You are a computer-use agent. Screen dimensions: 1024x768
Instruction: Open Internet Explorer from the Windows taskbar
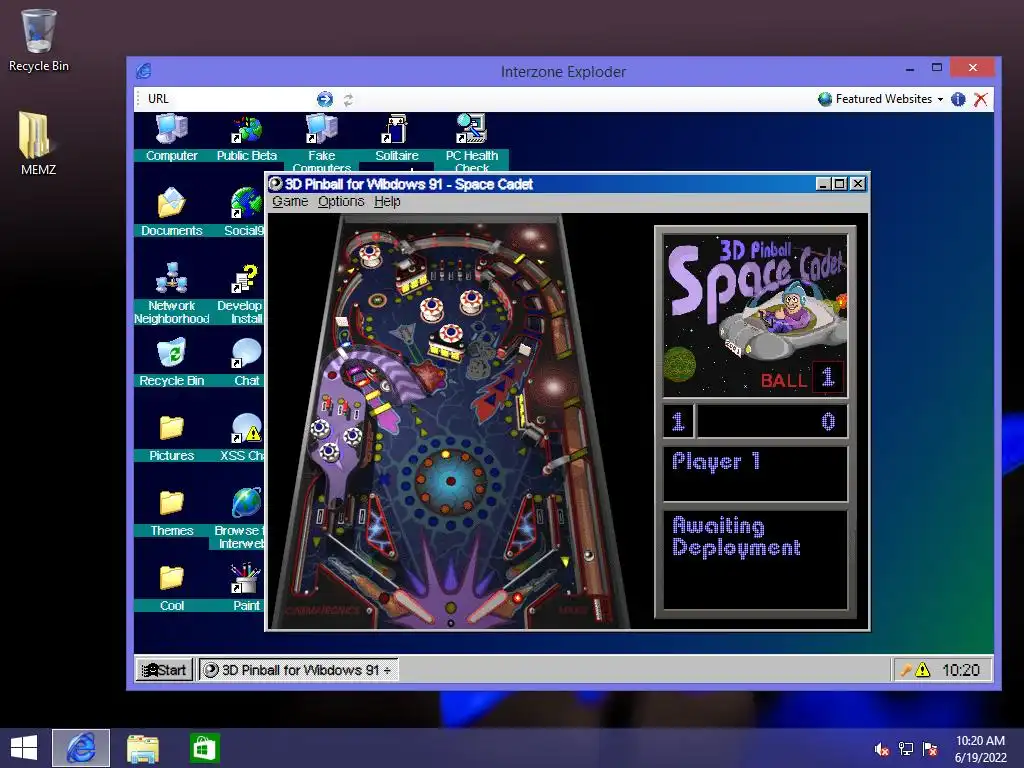point(81,748)
